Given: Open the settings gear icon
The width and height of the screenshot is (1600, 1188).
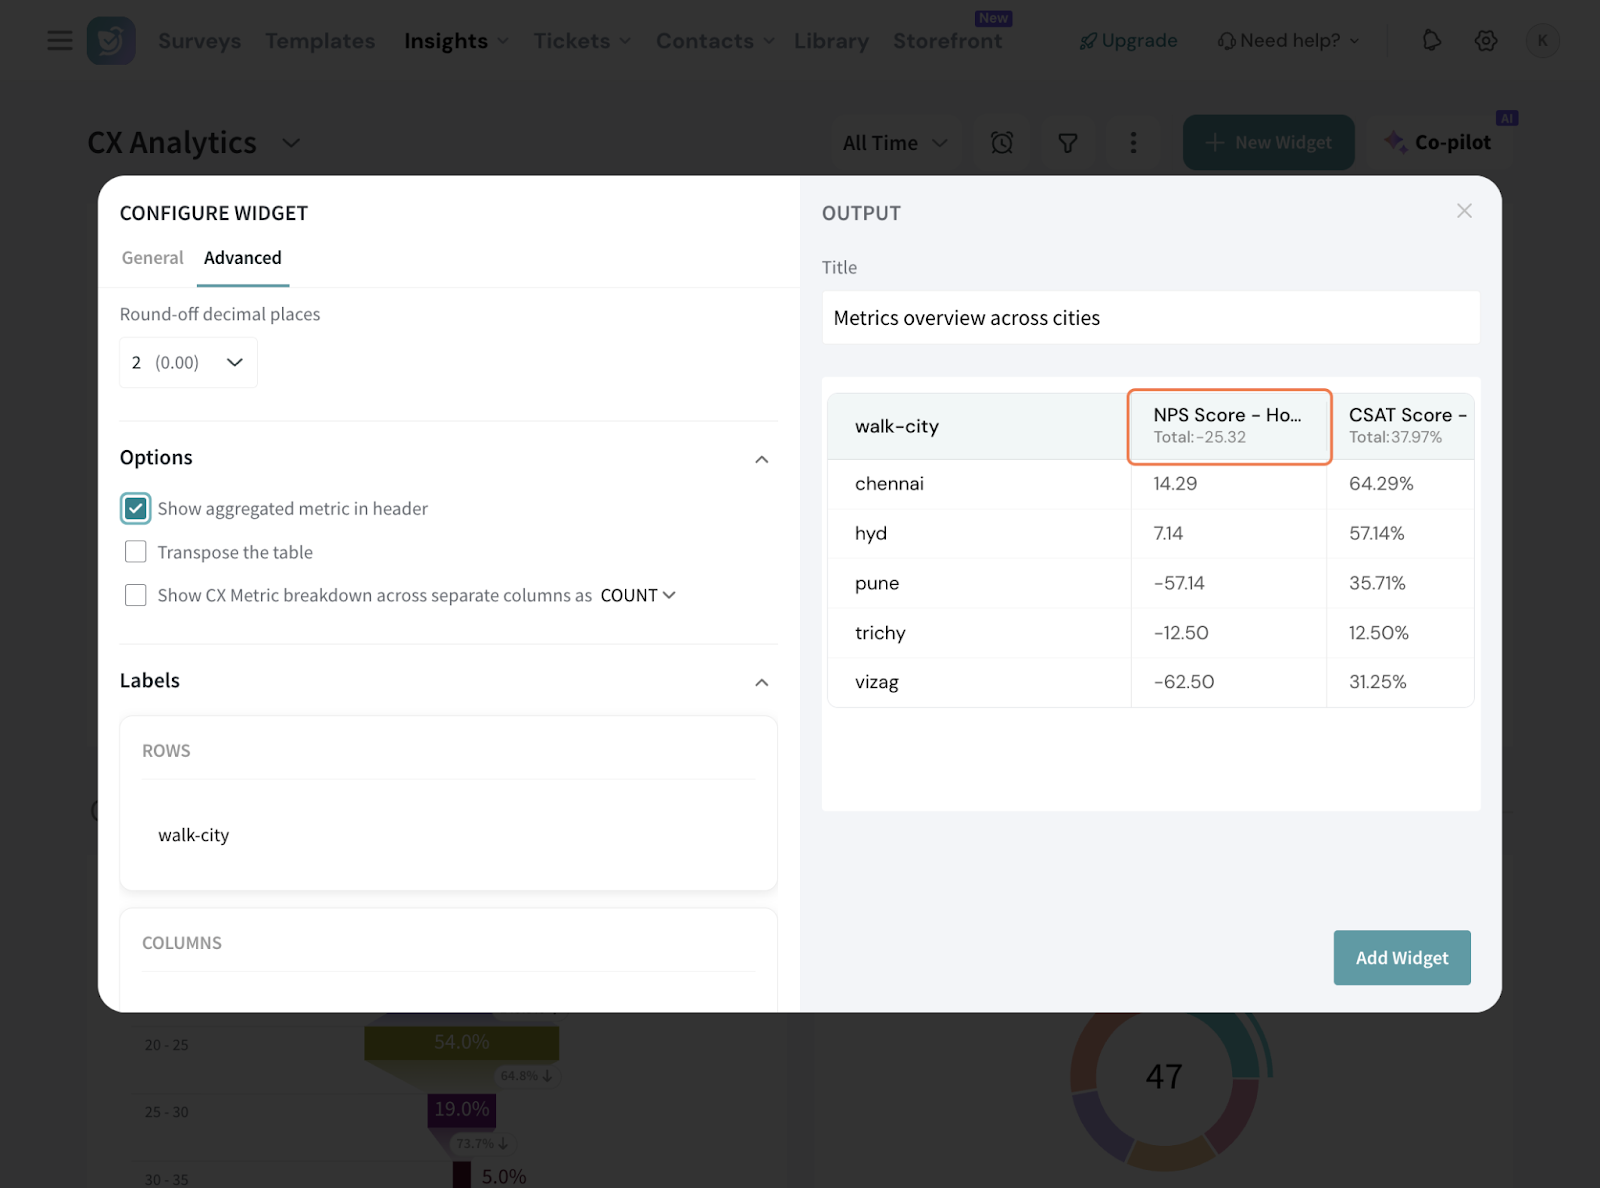Looking at the screenshot, I should pos(1486,41).
